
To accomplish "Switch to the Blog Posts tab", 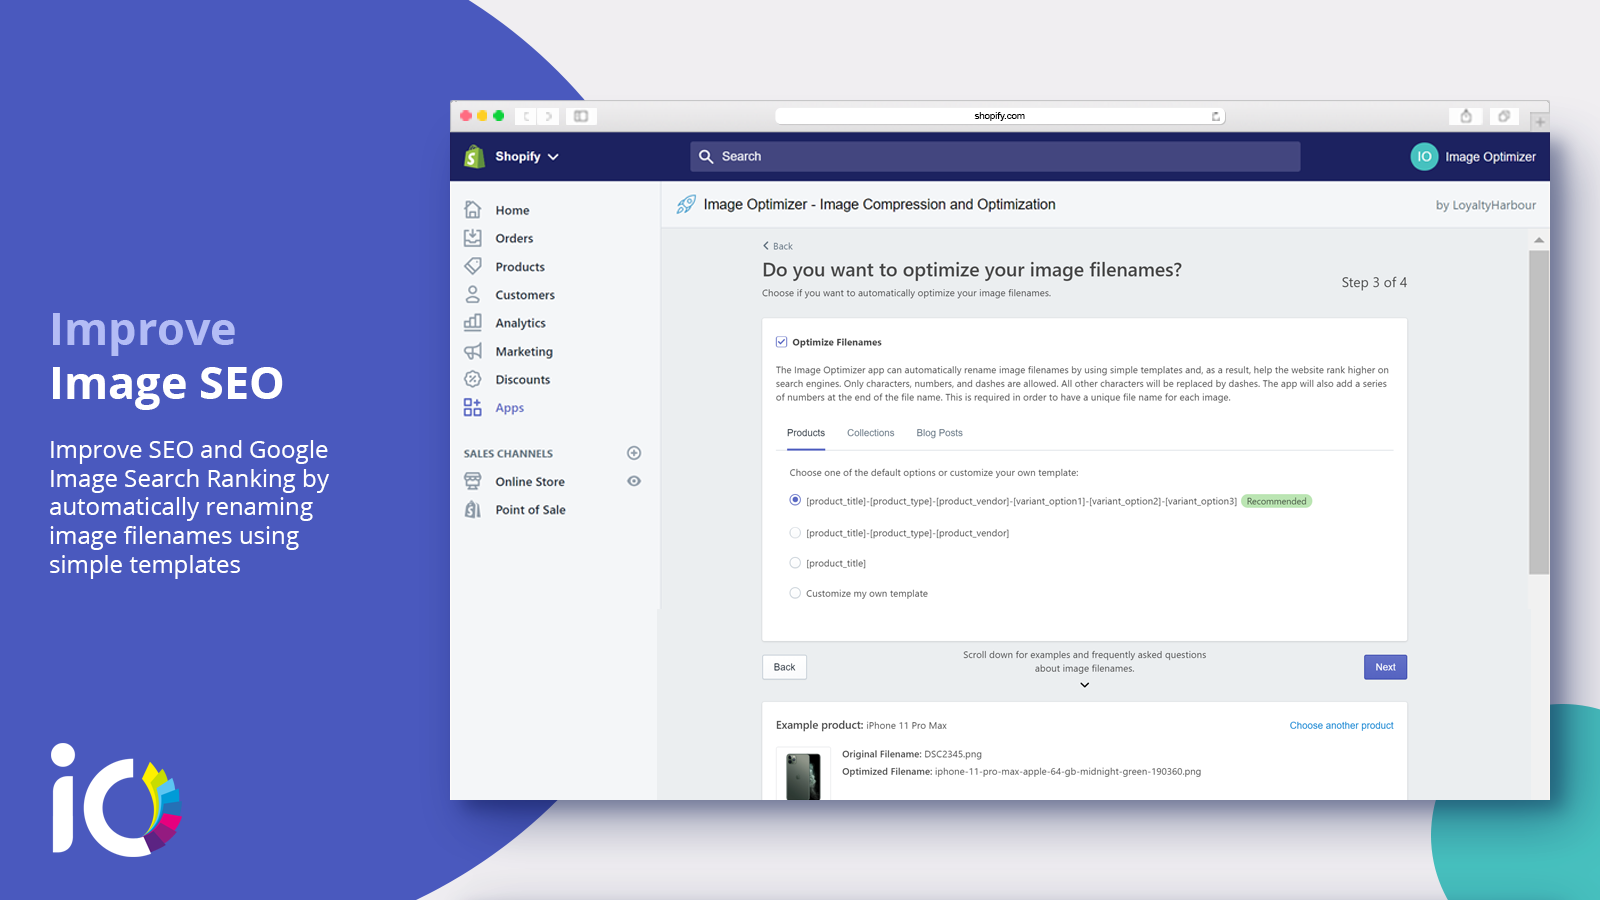I will point(939,433).
